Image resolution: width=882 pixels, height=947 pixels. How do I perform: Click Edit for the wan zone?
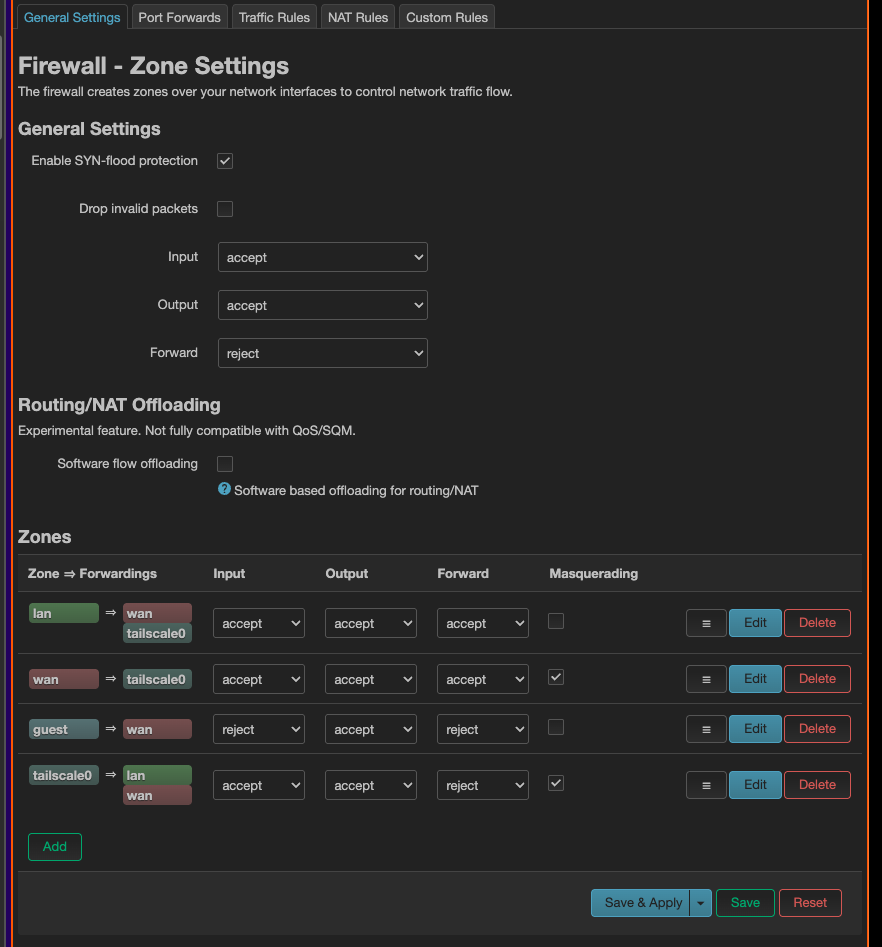pyautogui.click(x=755, y=679)
